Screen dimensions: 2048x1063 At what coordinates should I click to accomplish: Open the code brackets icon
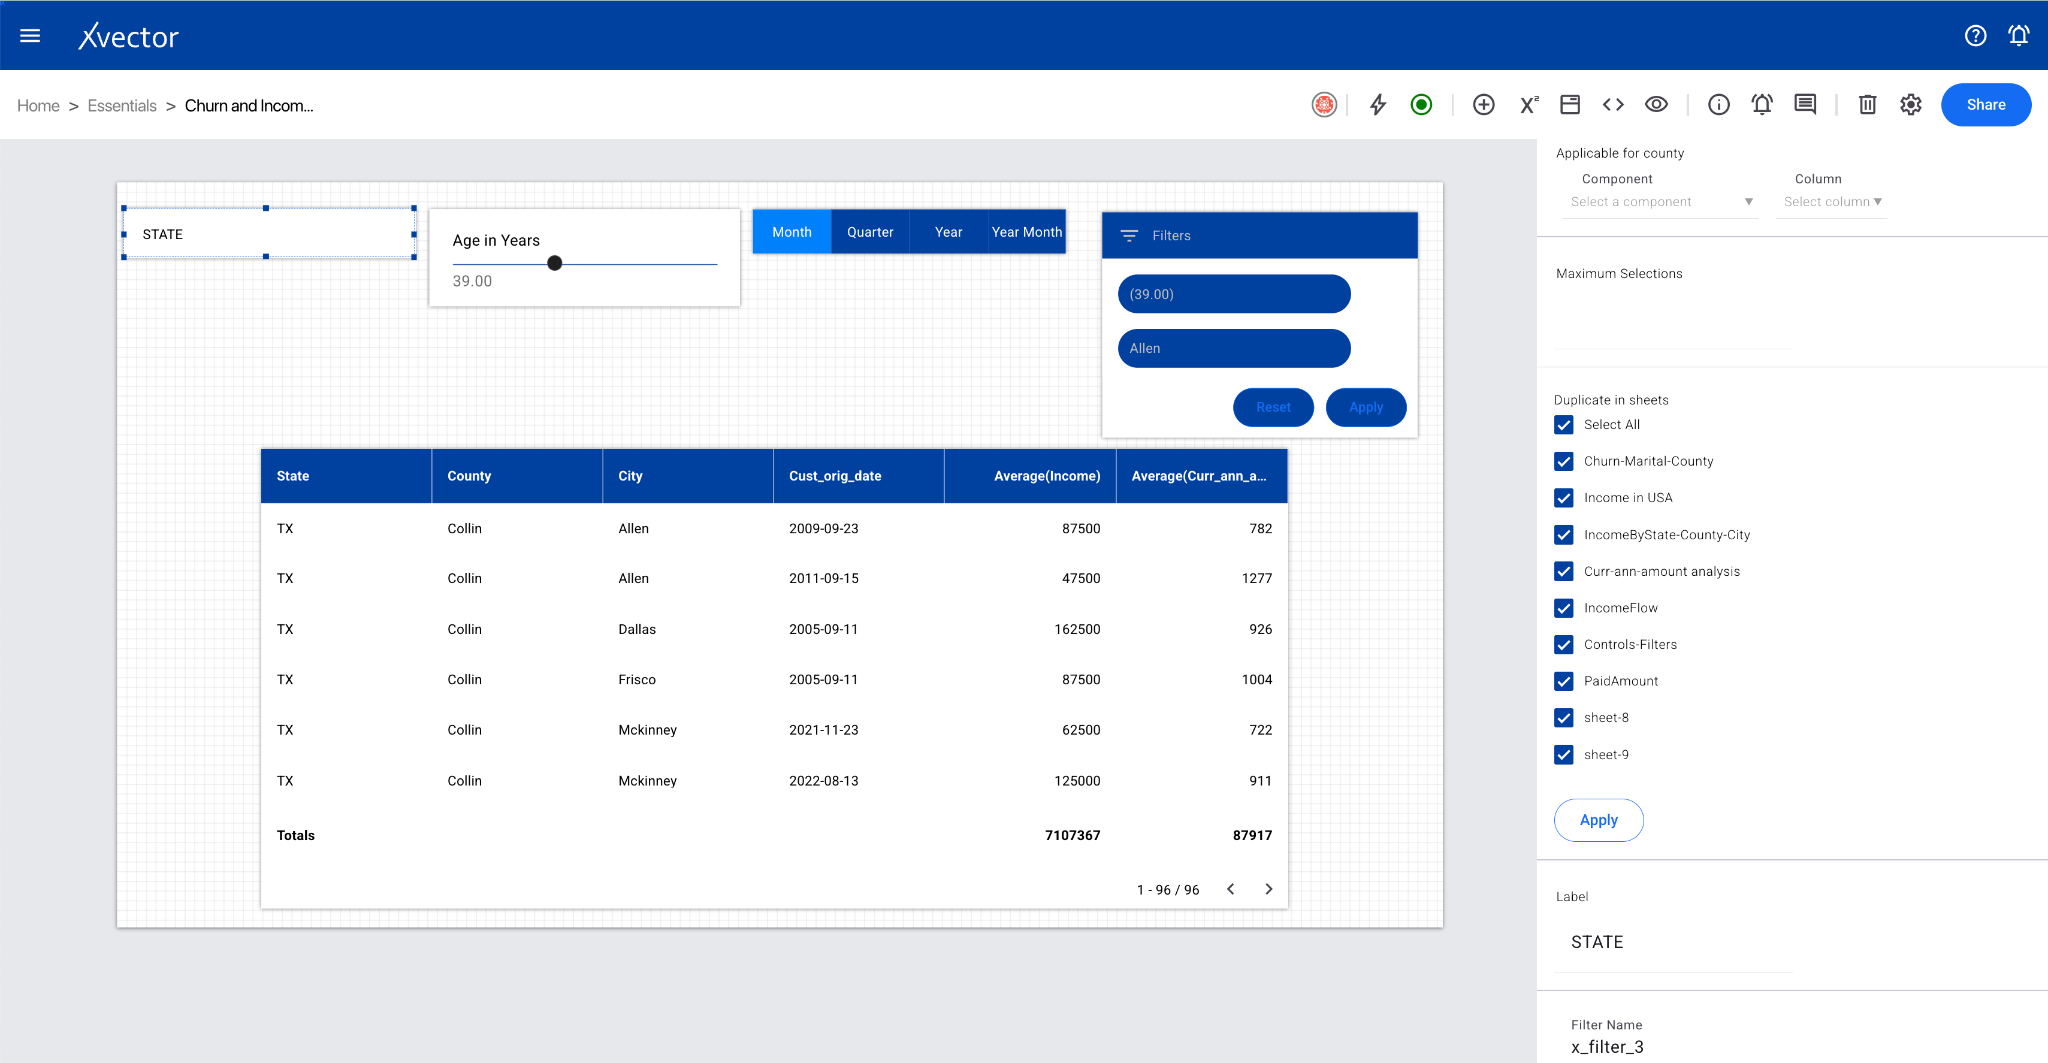1613,105
